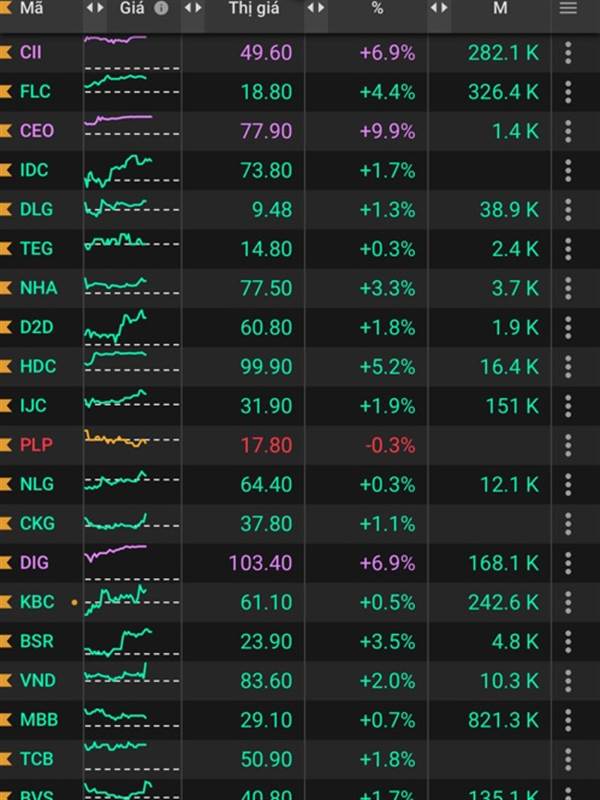Viewport: 600px width, 800px height.
Task: Sort by the Thị giá column header
Action: 254,9
